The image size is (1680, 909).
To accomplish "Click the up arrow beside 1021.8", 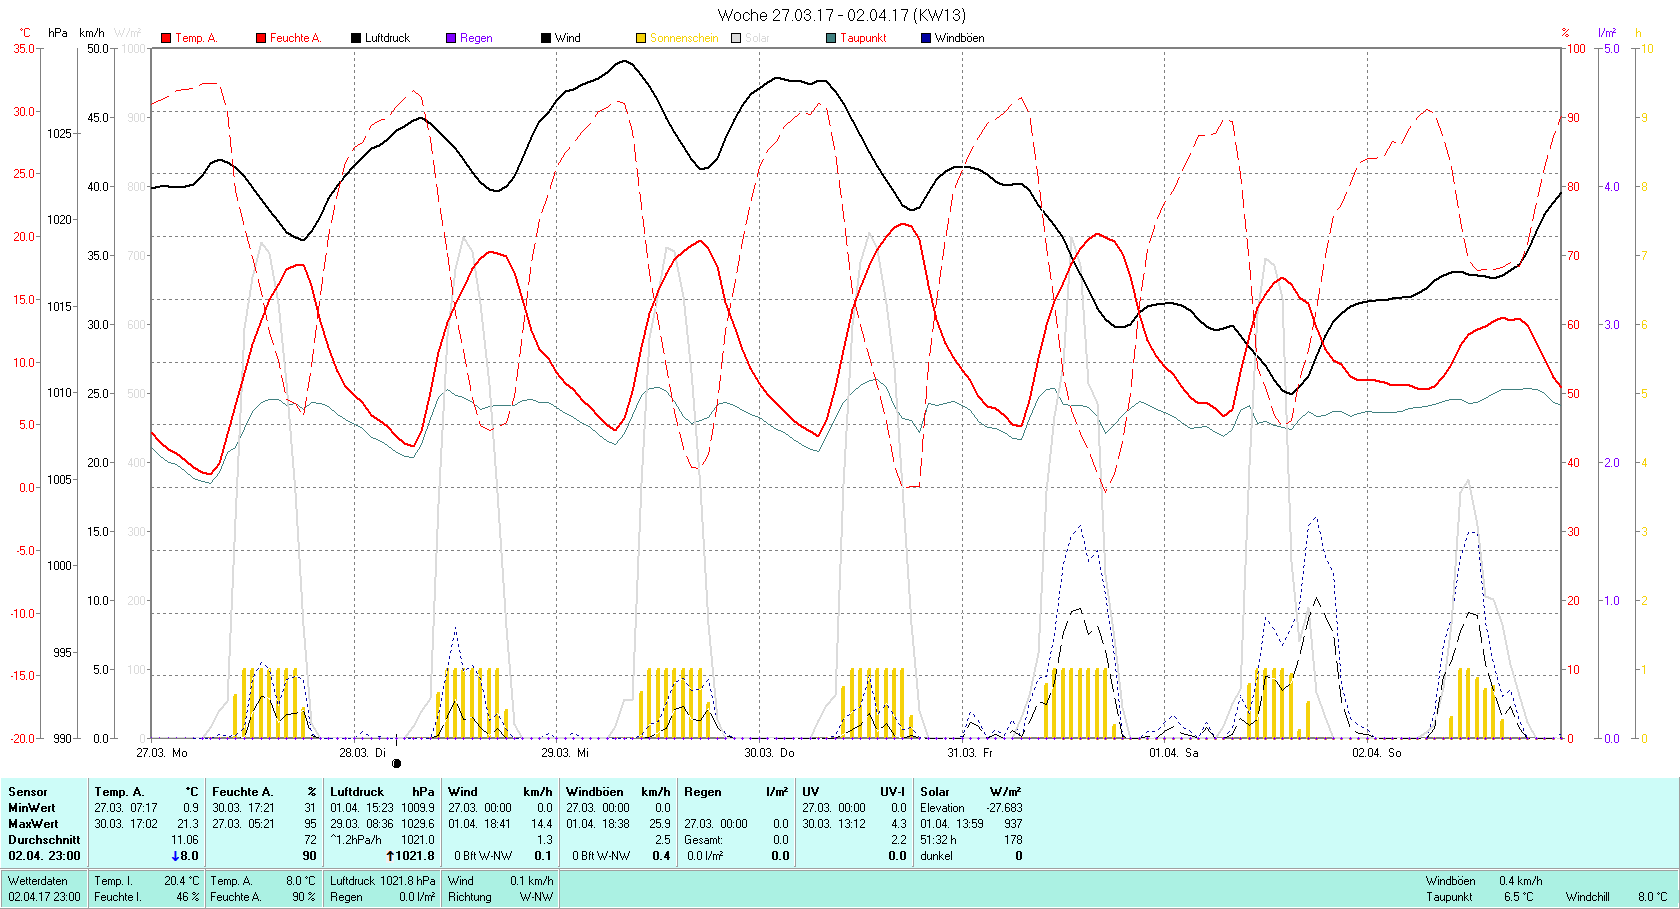I will click(x=391, y=856).
